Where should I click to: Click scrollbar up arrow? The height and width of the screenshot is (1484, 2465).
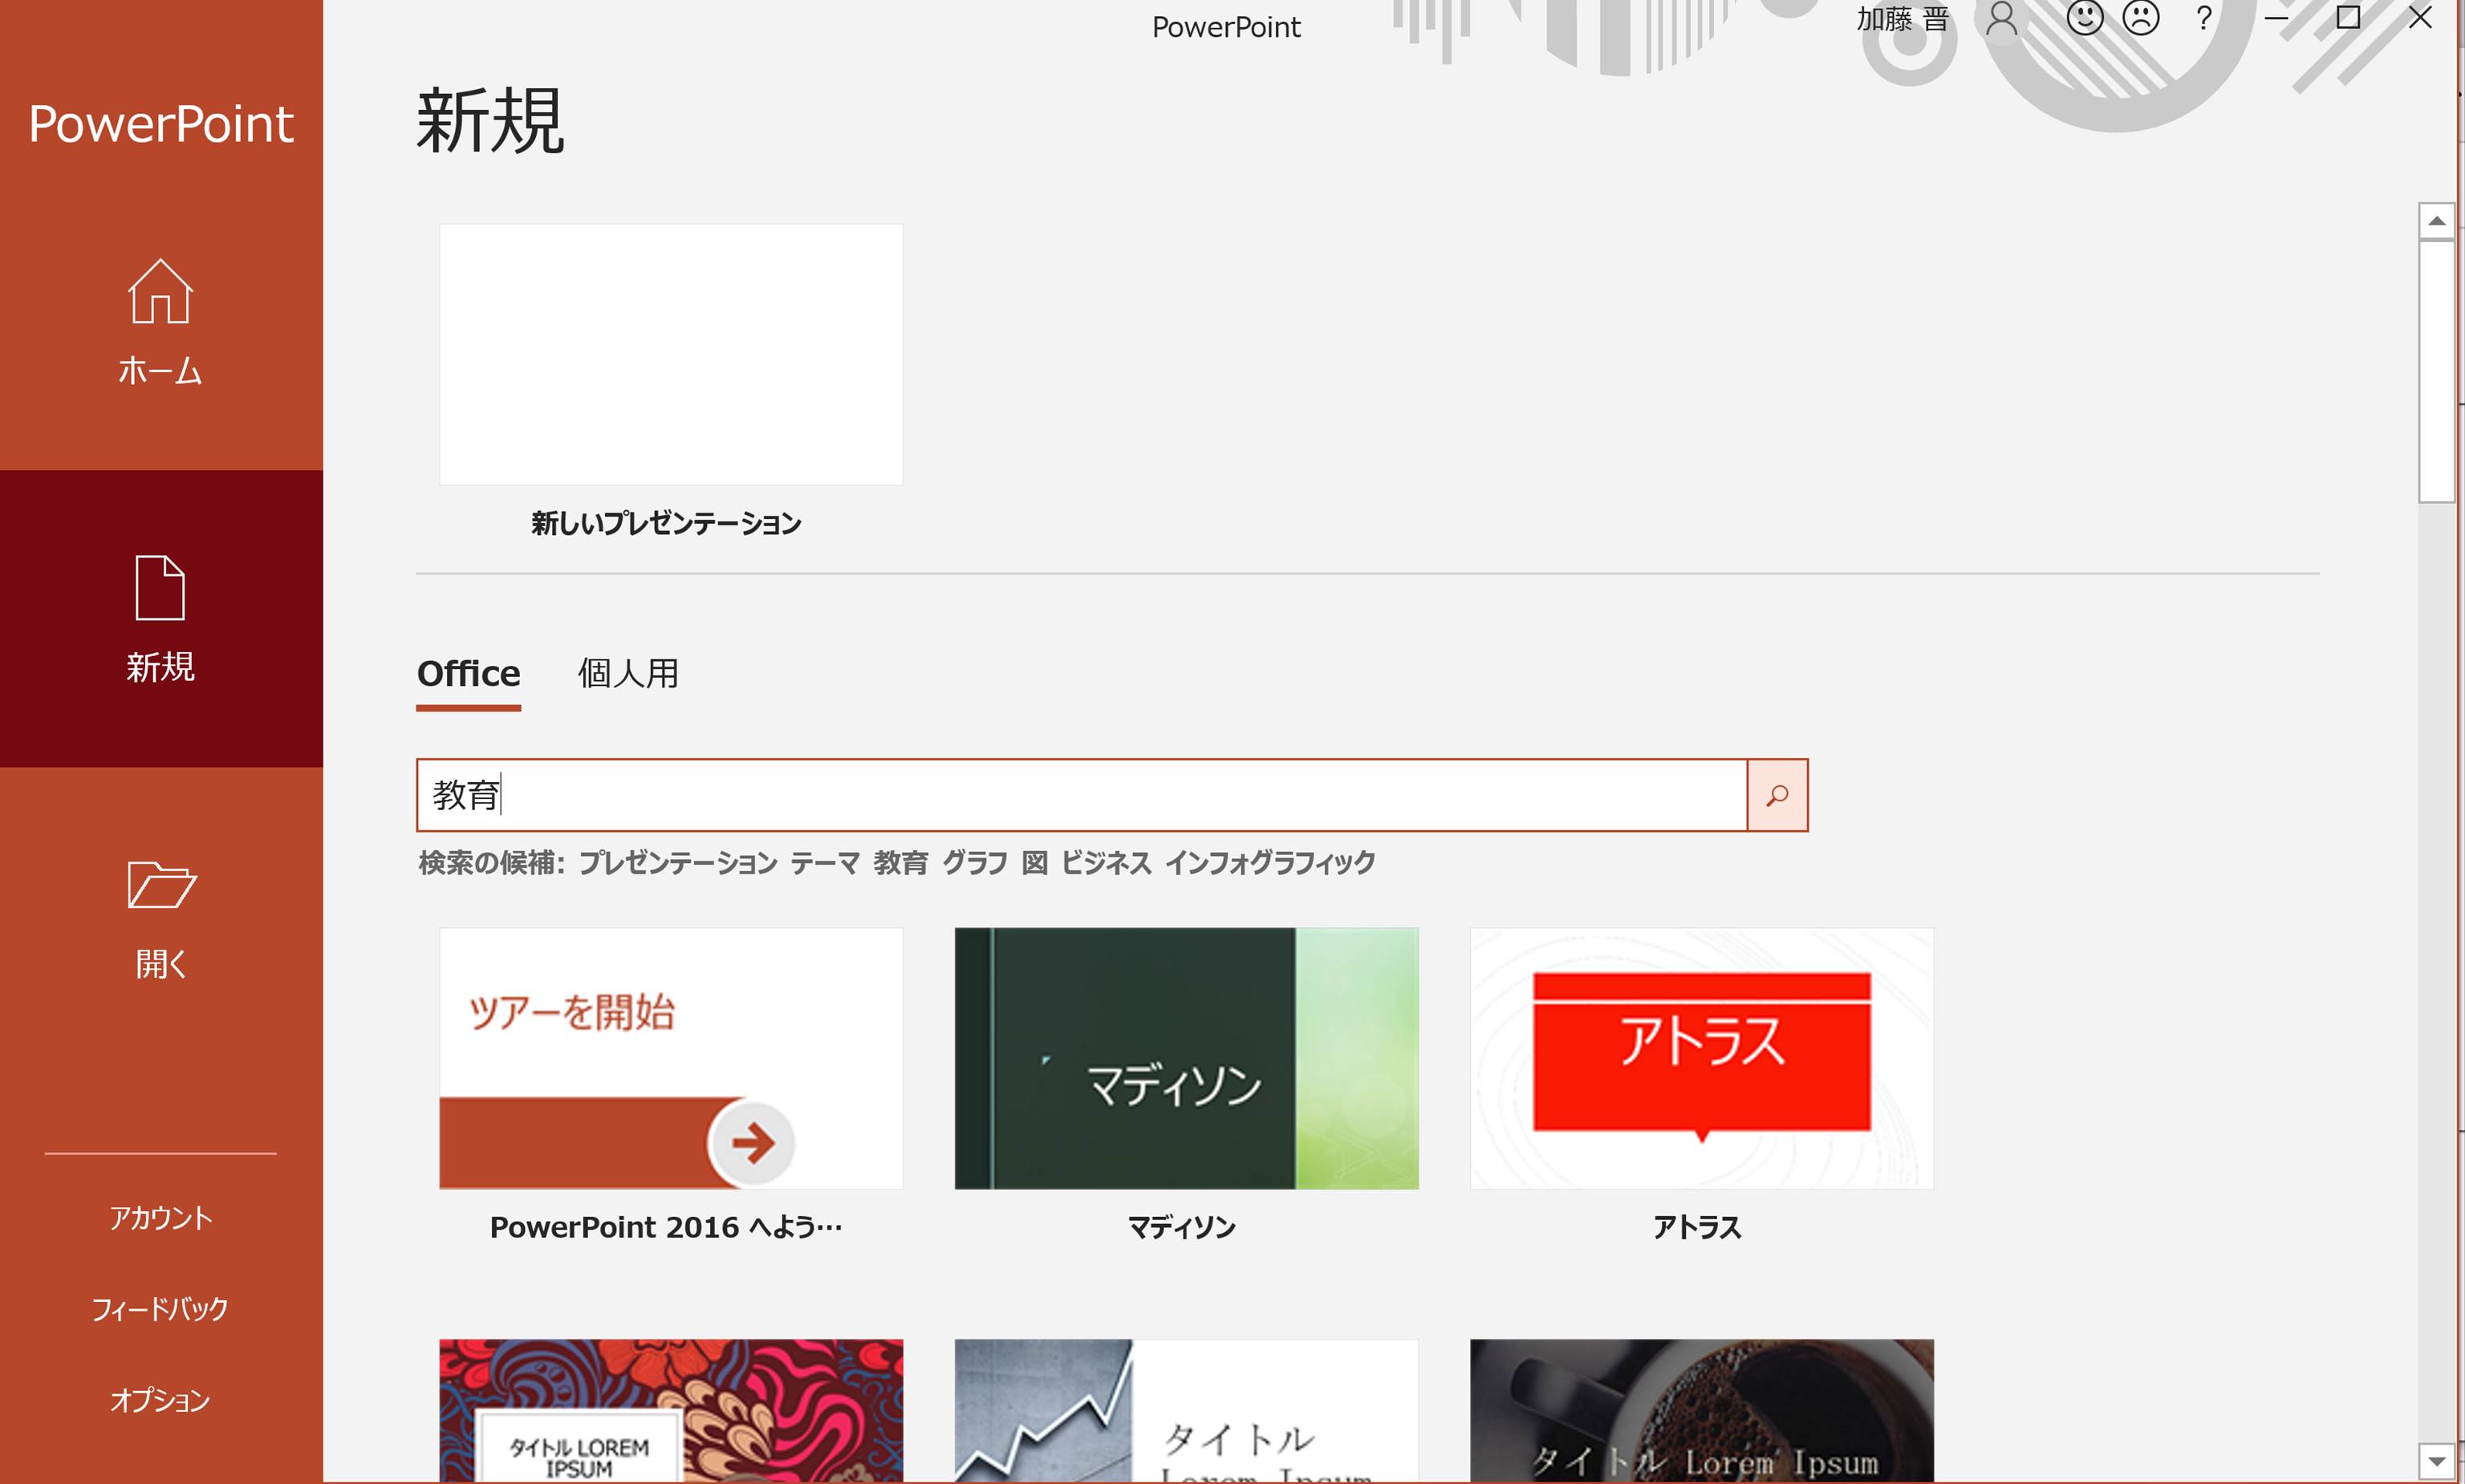click(x=2436, y=221)
